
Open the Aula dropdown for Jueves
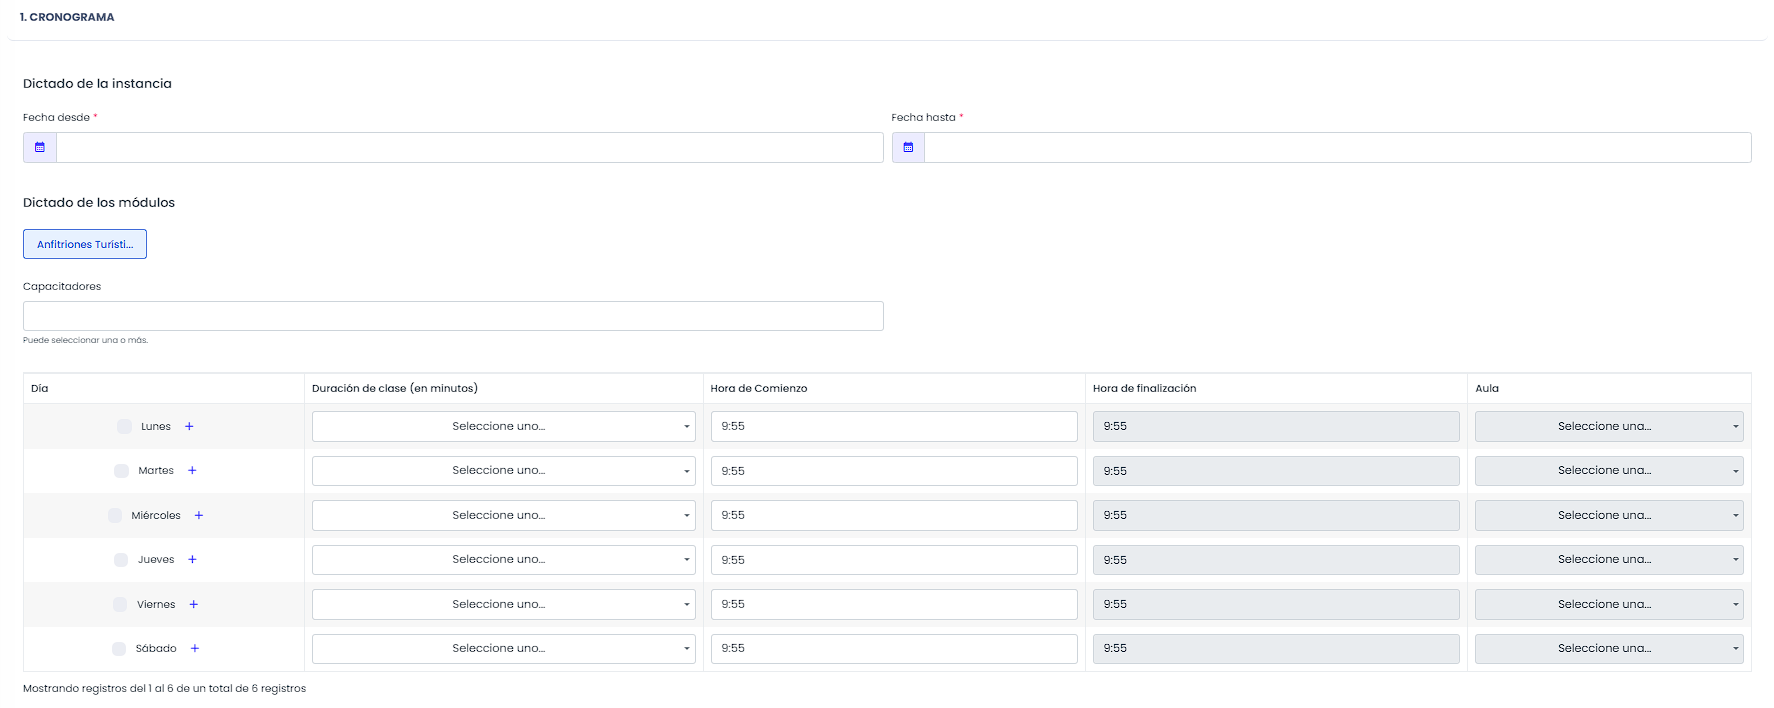click(x=1609, y=559)
